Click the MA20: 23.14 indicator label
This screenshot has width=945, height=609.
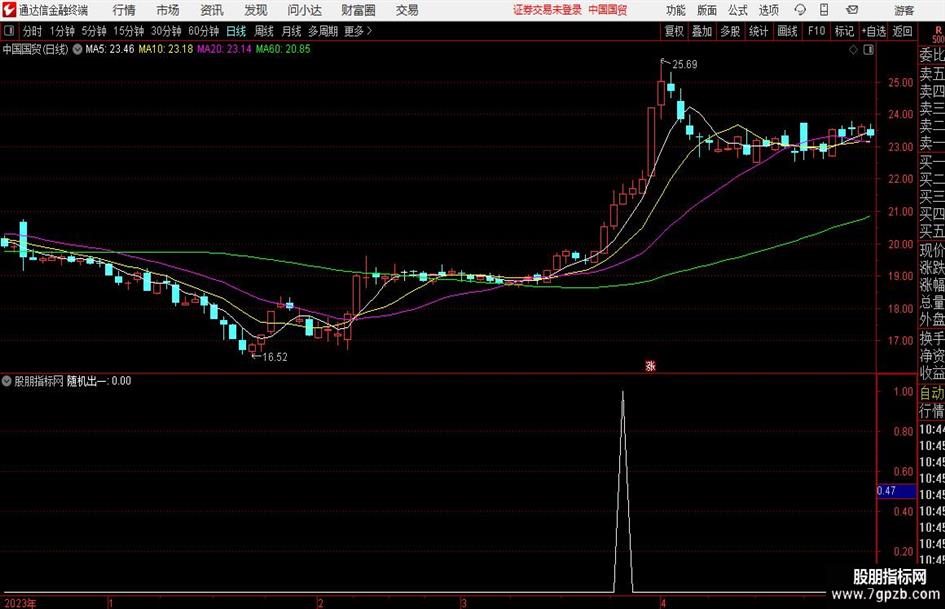point(224,49)
